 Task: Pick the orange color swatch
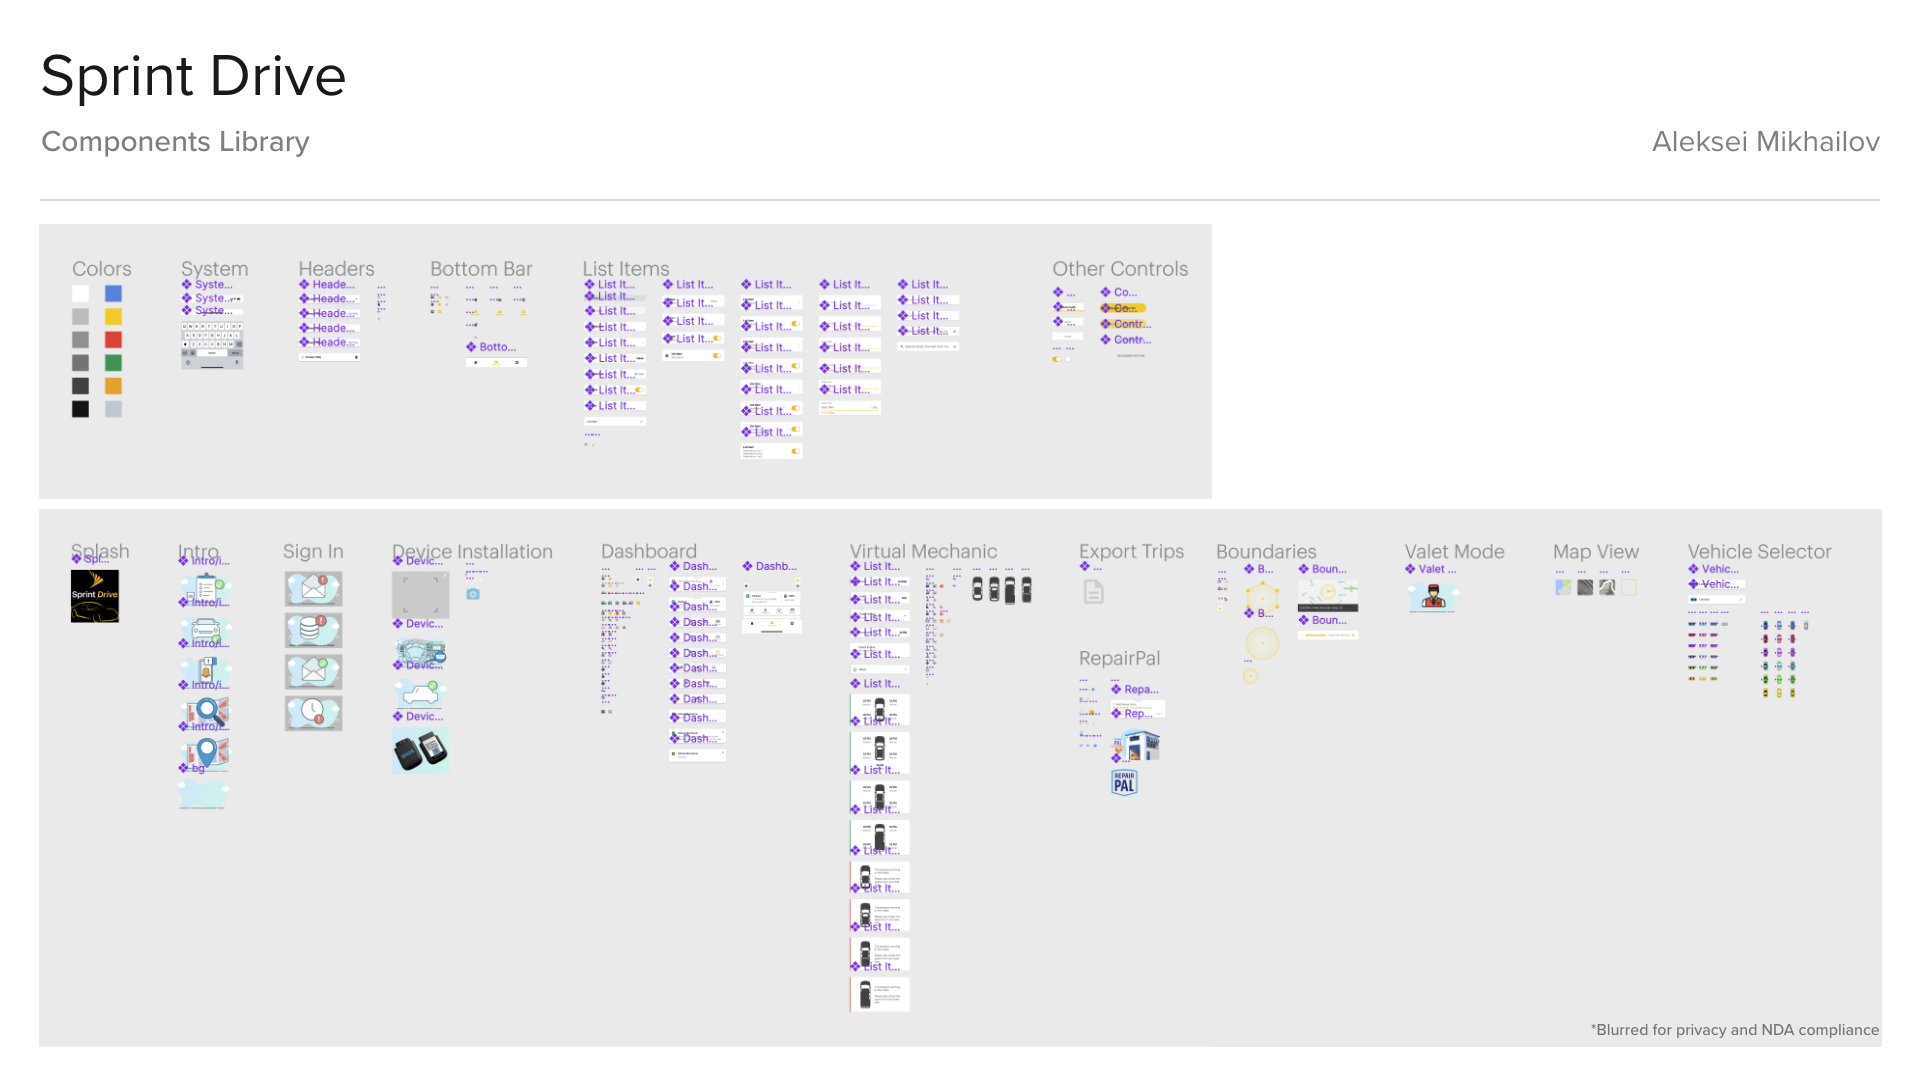pyautogui.click(x=113, y=386)
